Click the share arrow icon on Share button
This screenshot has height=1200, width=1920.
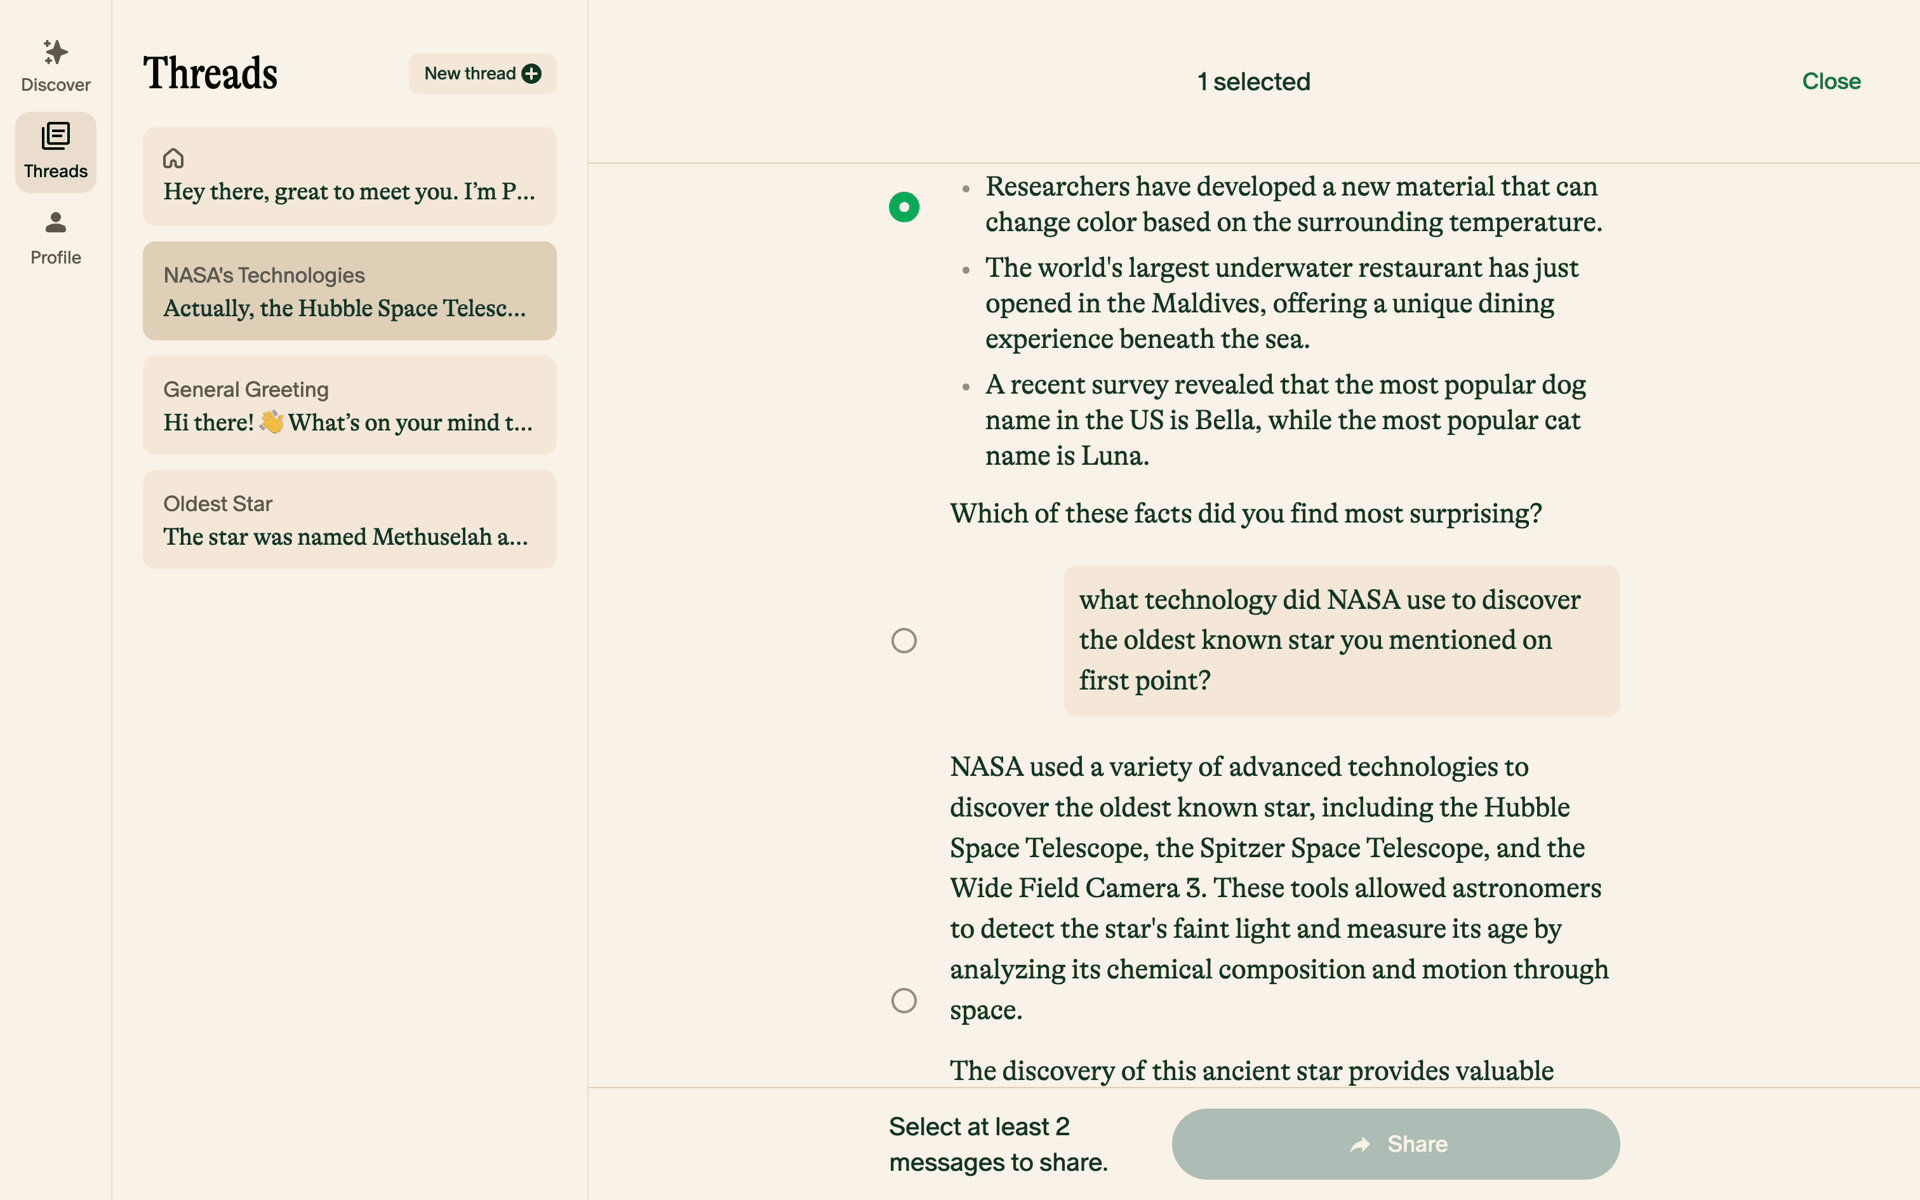pos(1360,1144)
